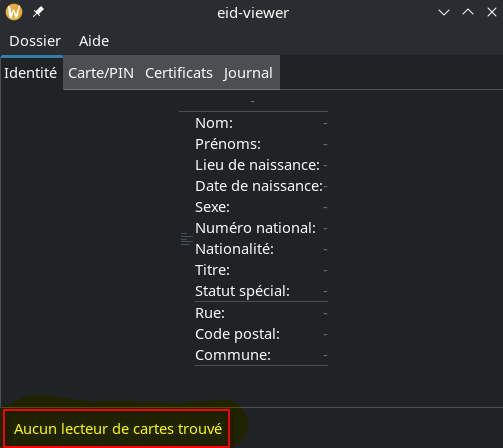Switch to the Carte/PIN tab
This screenshot has height=448, width=503.
coord(101,73)
